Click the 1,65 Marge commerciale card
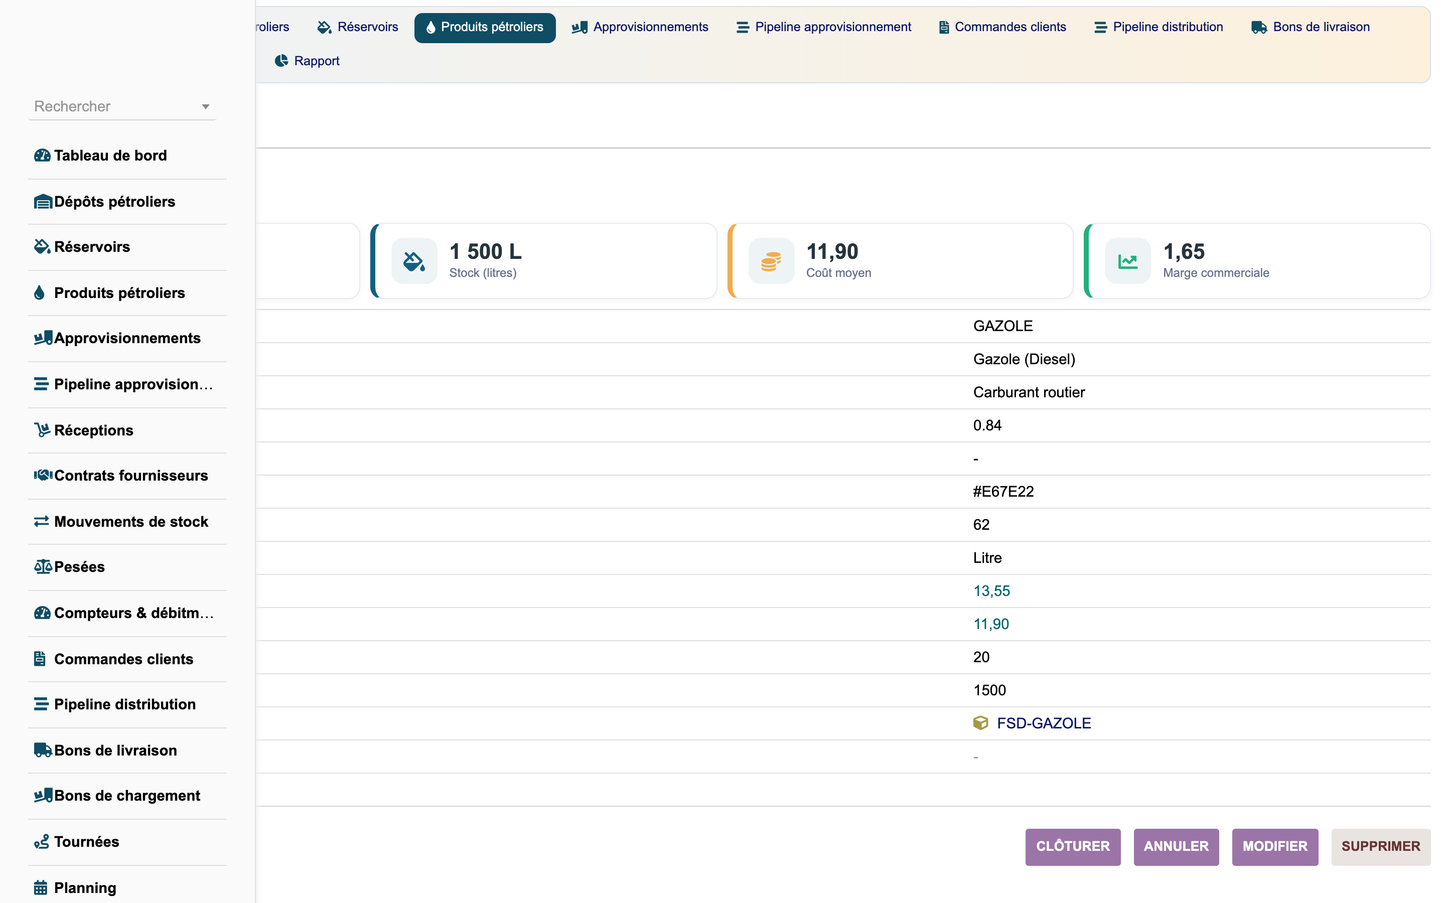 click(x=1257, y=261)
